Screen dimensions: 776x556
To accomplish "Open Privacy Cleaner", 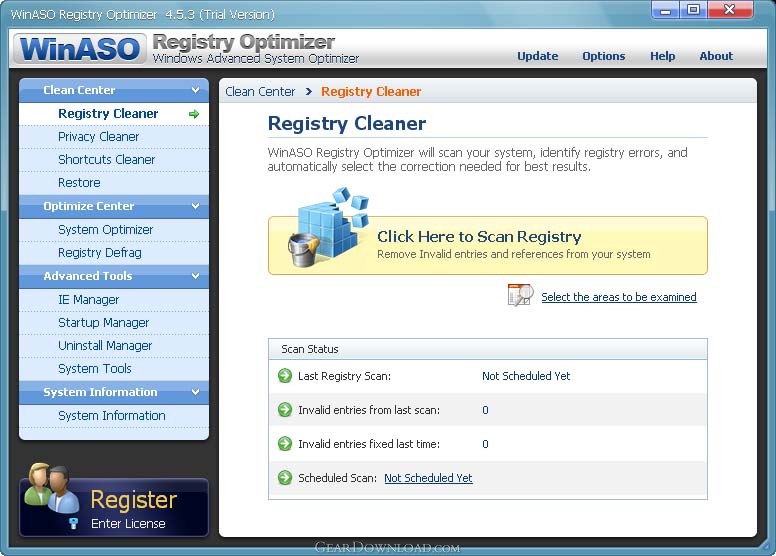I will click(x=114, y=137).
